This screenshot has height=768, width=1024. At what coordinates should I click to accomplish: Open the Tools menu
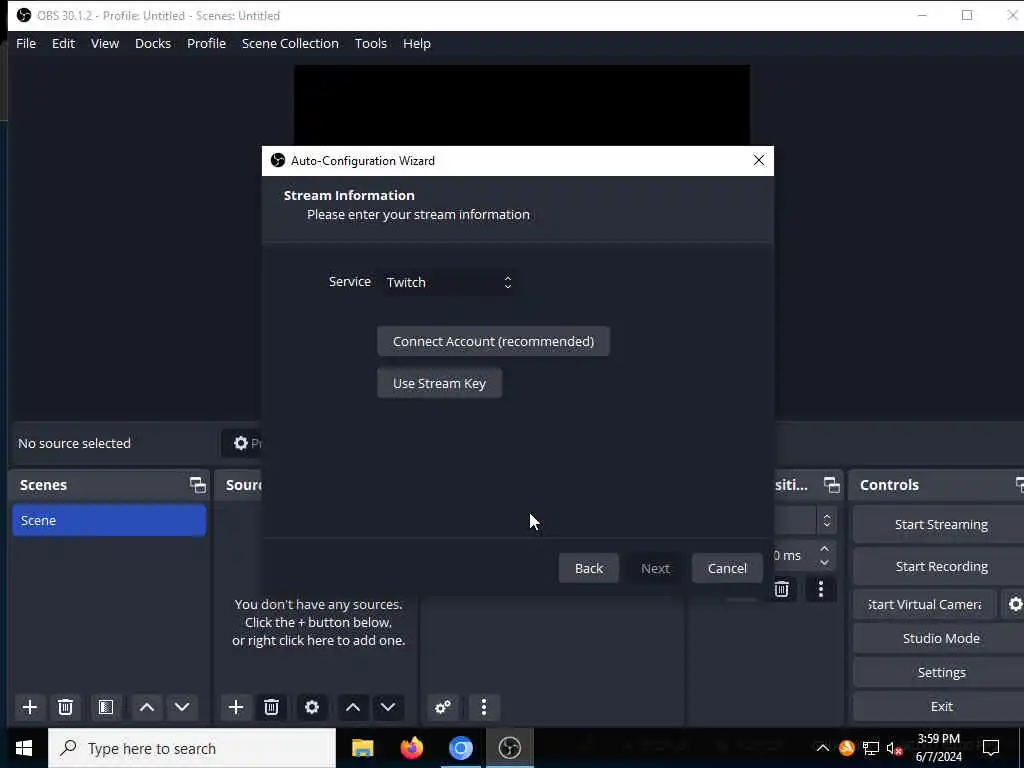point(370,43)
